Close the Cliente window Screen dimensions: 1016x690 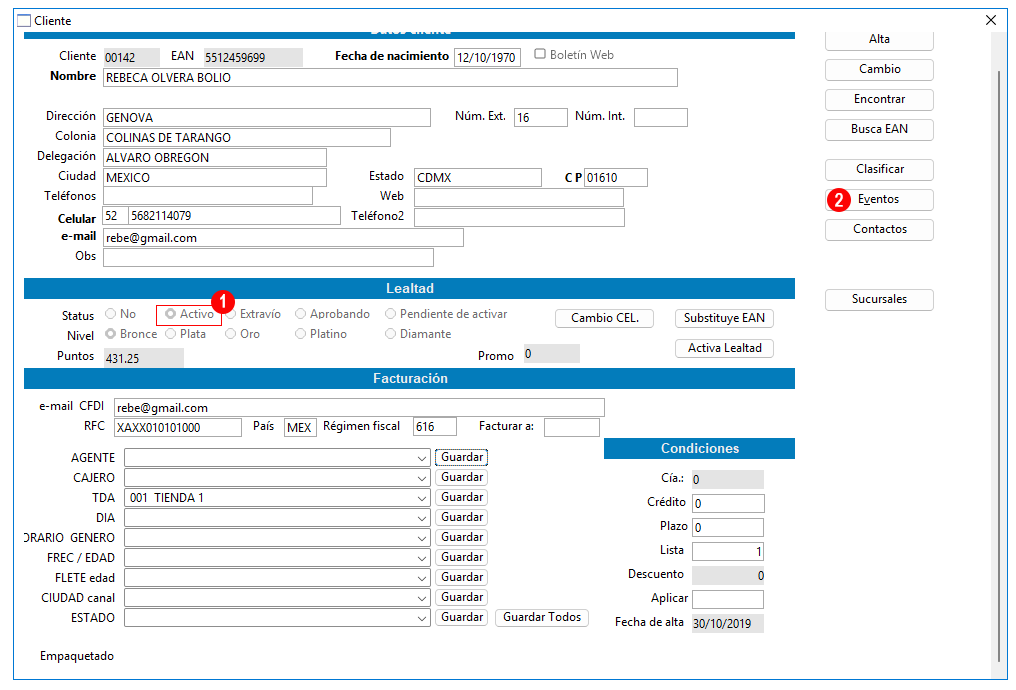click(991, 20)
